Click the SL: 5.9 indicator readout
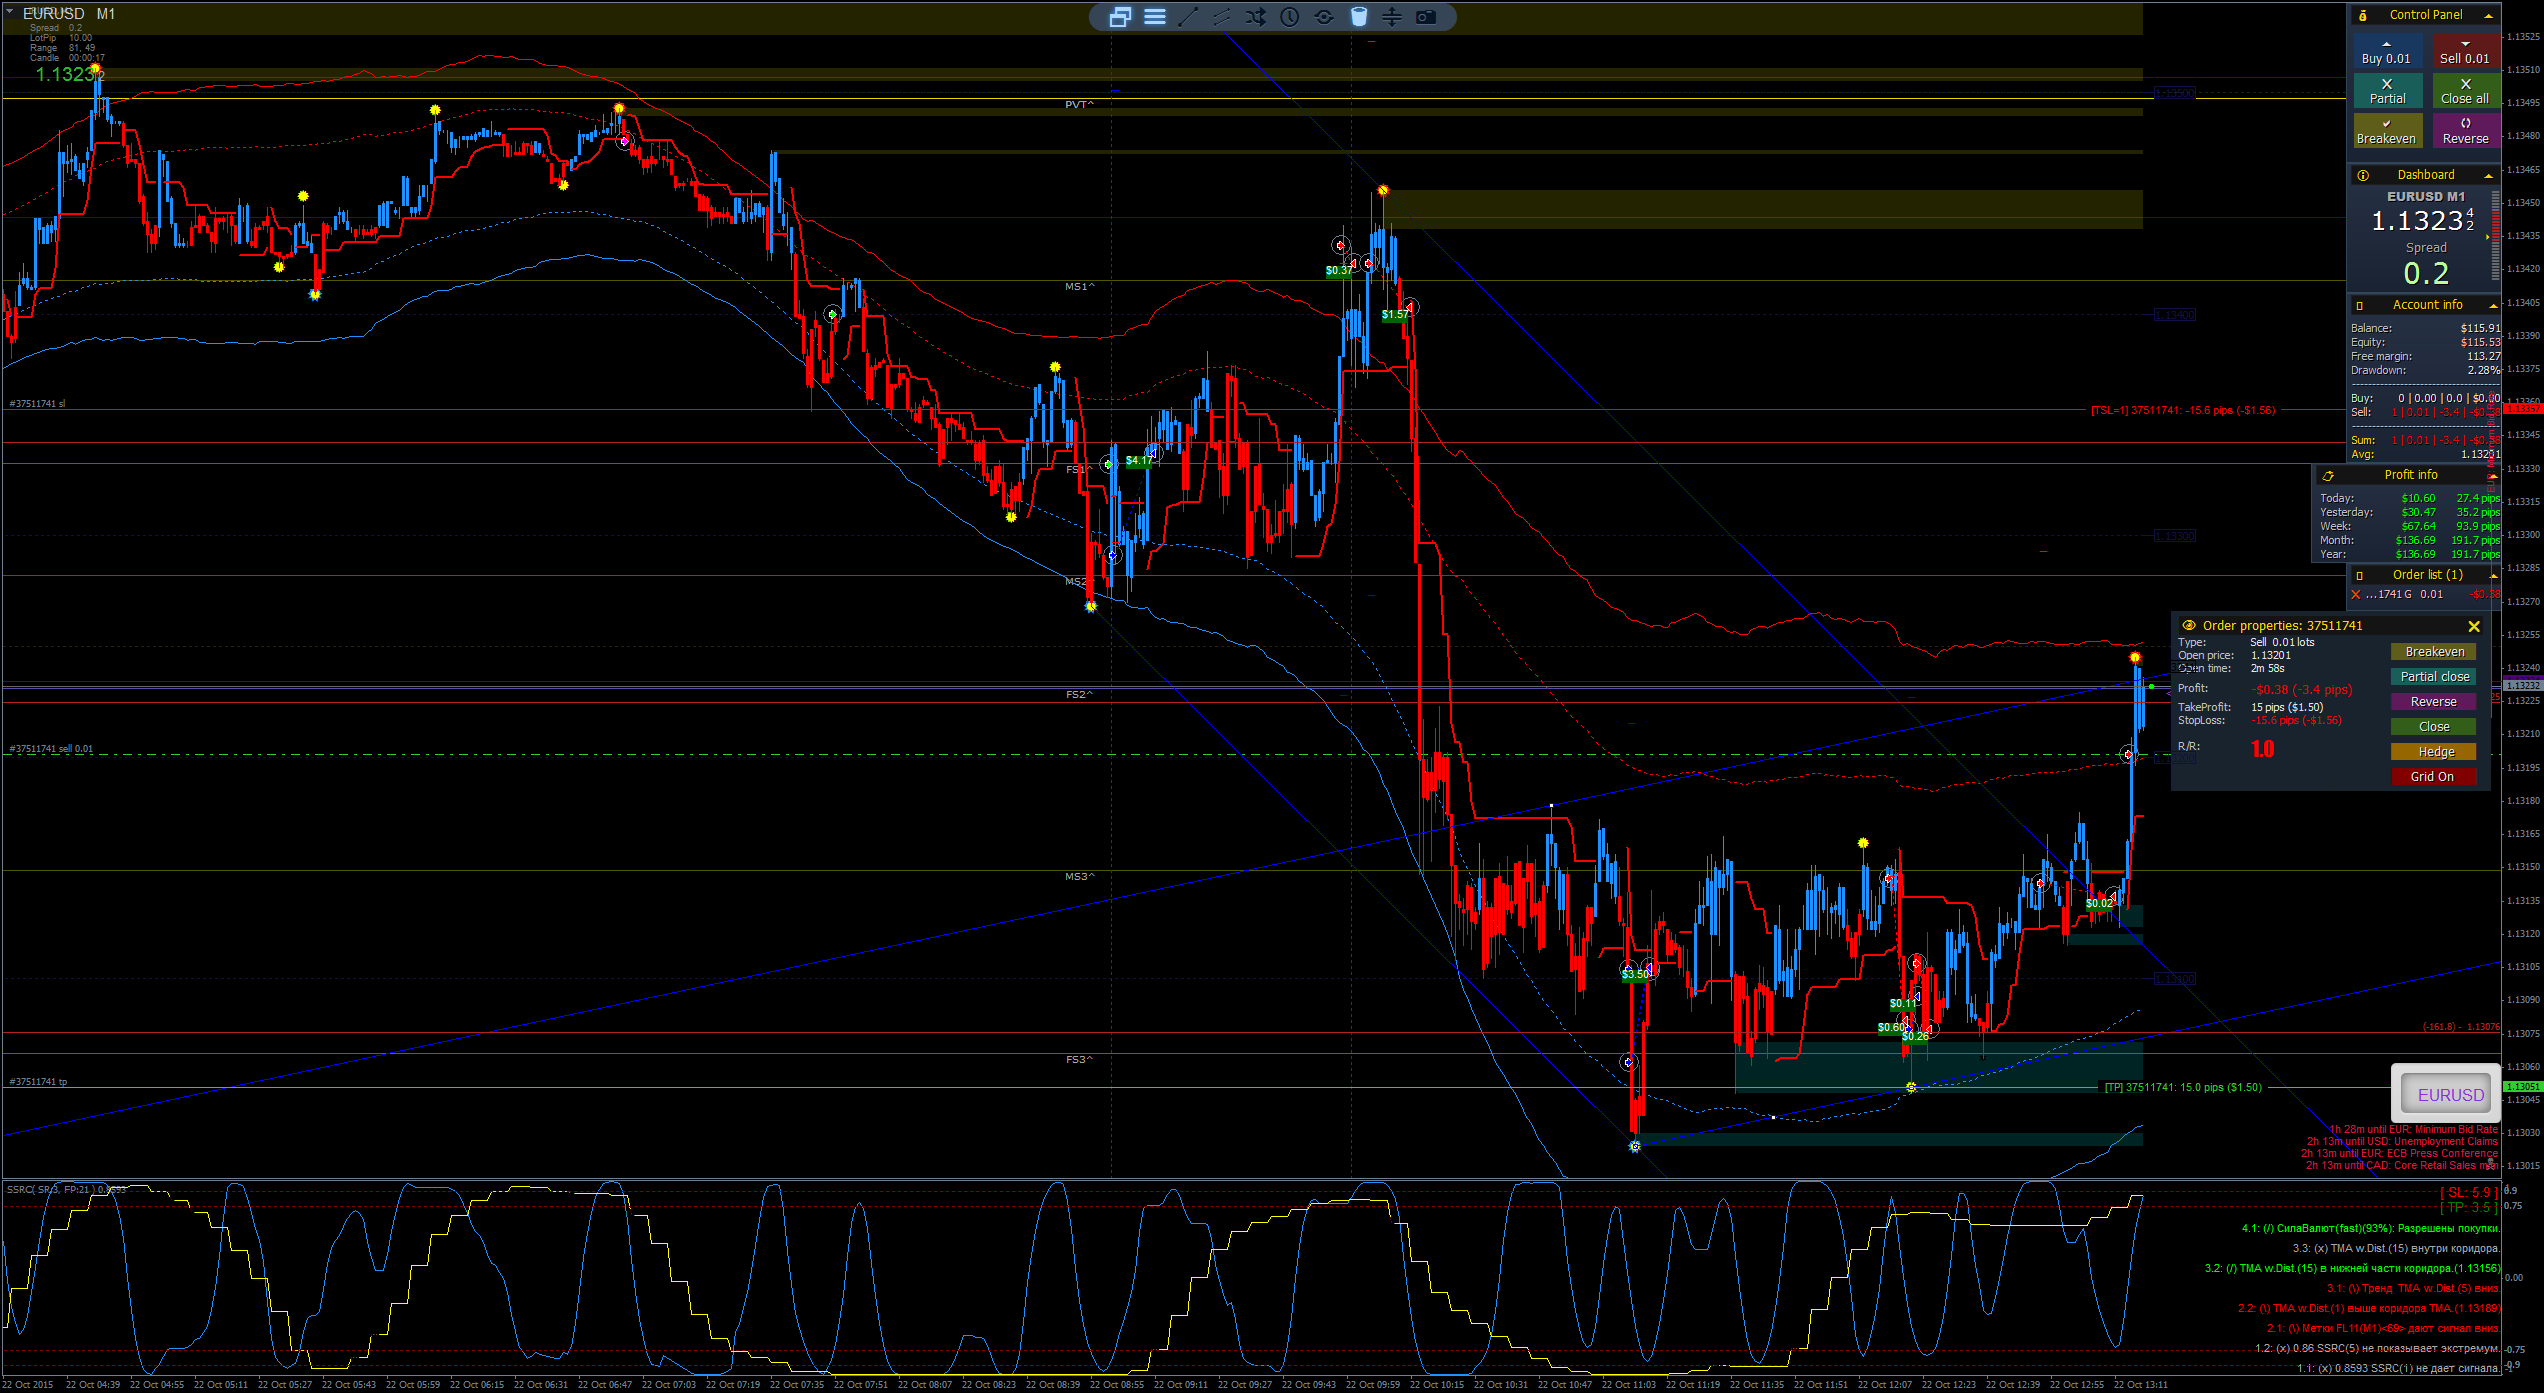Screen dimensions: 2544x1393 click(x=2468, y=1193)
